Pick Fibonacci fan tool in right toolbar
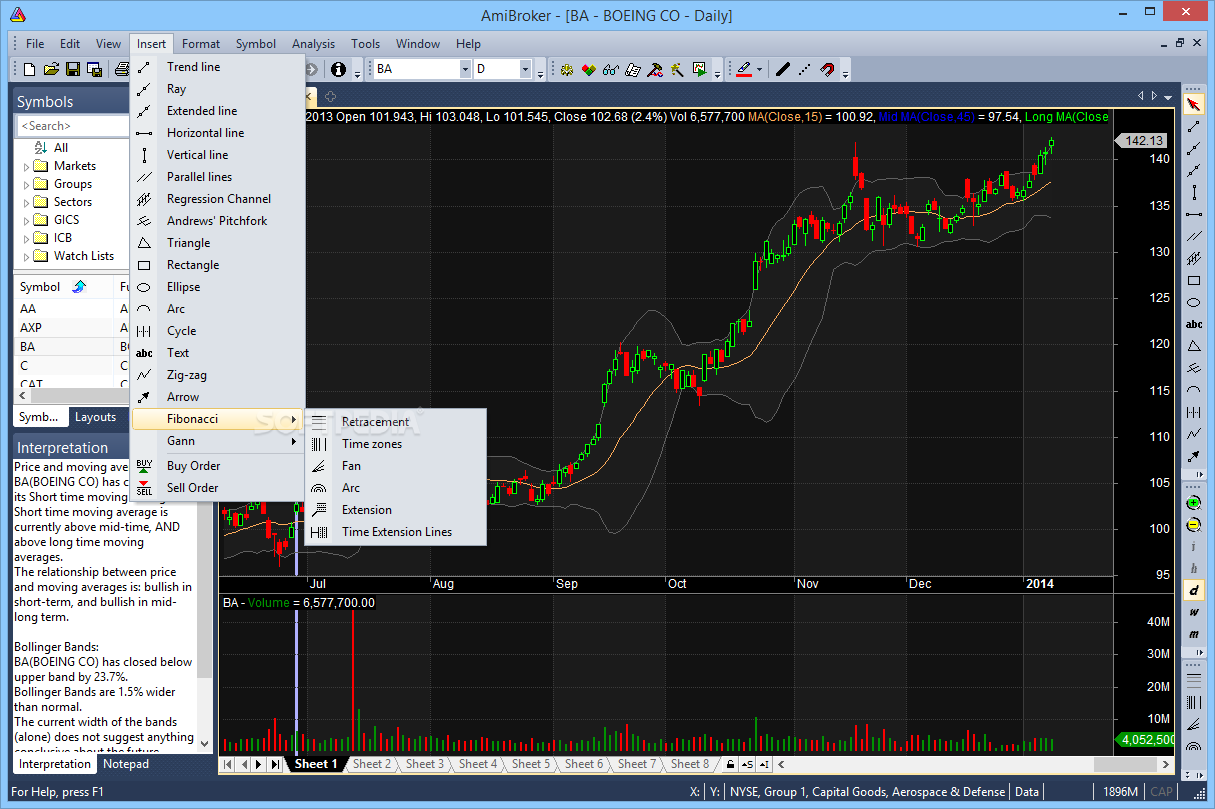The image size is (1215, 809). (x=1194, y=724)
